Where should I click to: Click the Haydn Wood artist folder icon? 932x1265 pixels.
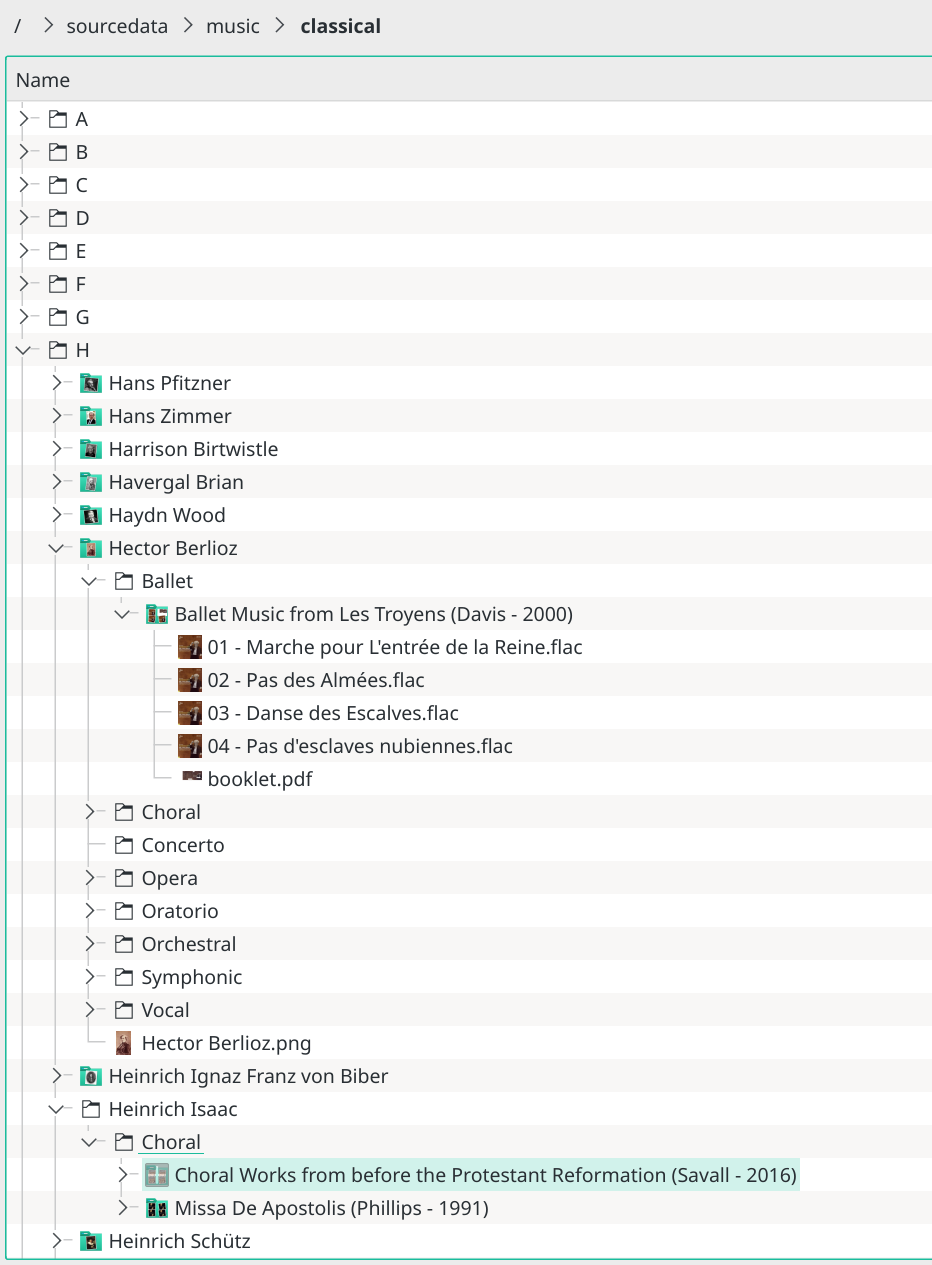(90, 514)
